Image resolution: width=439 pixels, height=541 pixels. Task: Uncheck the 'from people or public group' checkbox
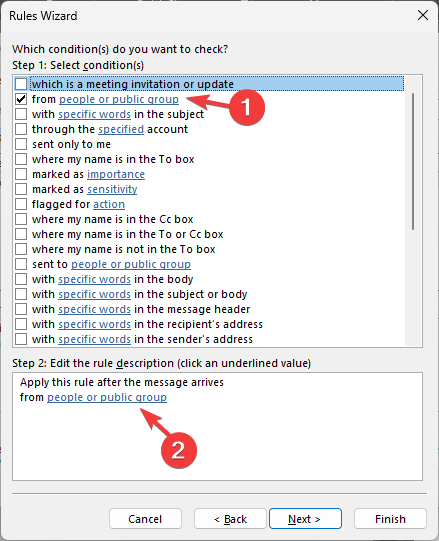tap(21, 99)
